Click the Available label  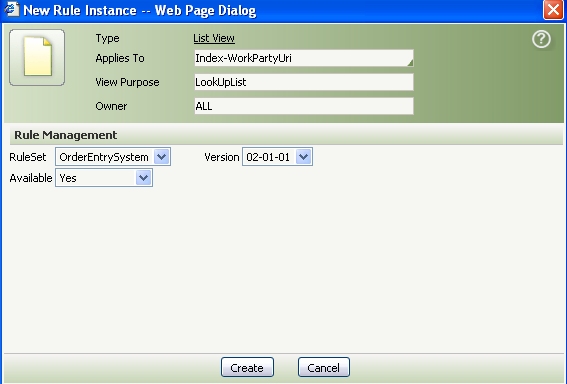tap(31, 178)
